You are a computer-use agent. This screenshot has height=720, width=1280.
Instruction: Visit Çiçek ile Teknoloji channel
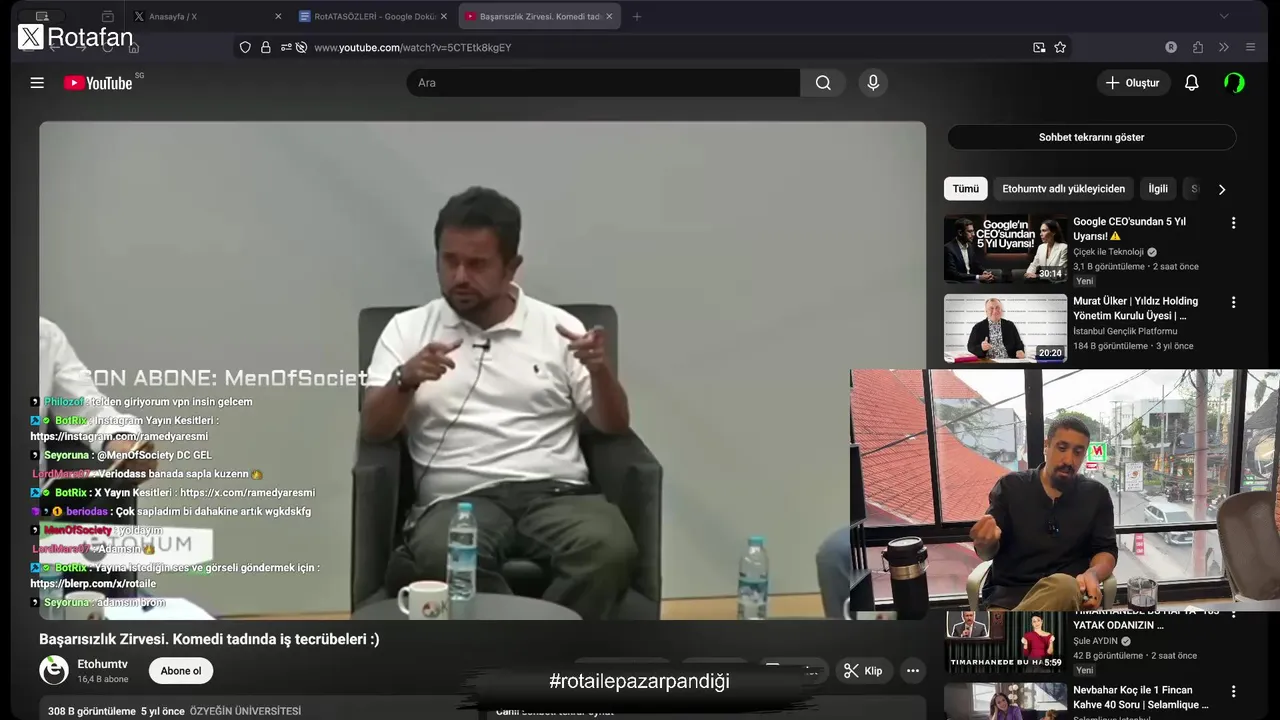(x=1108, y=252)
